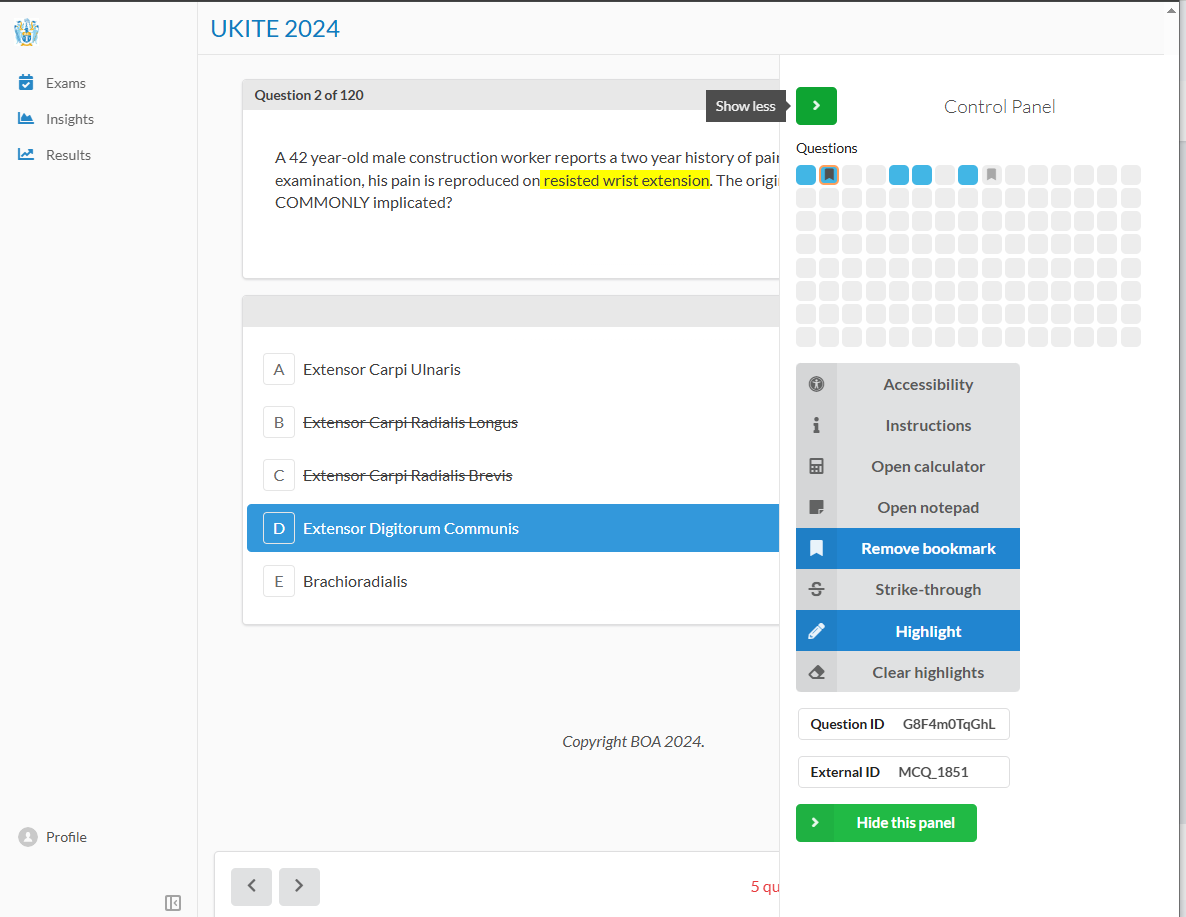Screen dimensions: 1186x917
Task: Hide this panel using the green button
Action: [886, 822]
